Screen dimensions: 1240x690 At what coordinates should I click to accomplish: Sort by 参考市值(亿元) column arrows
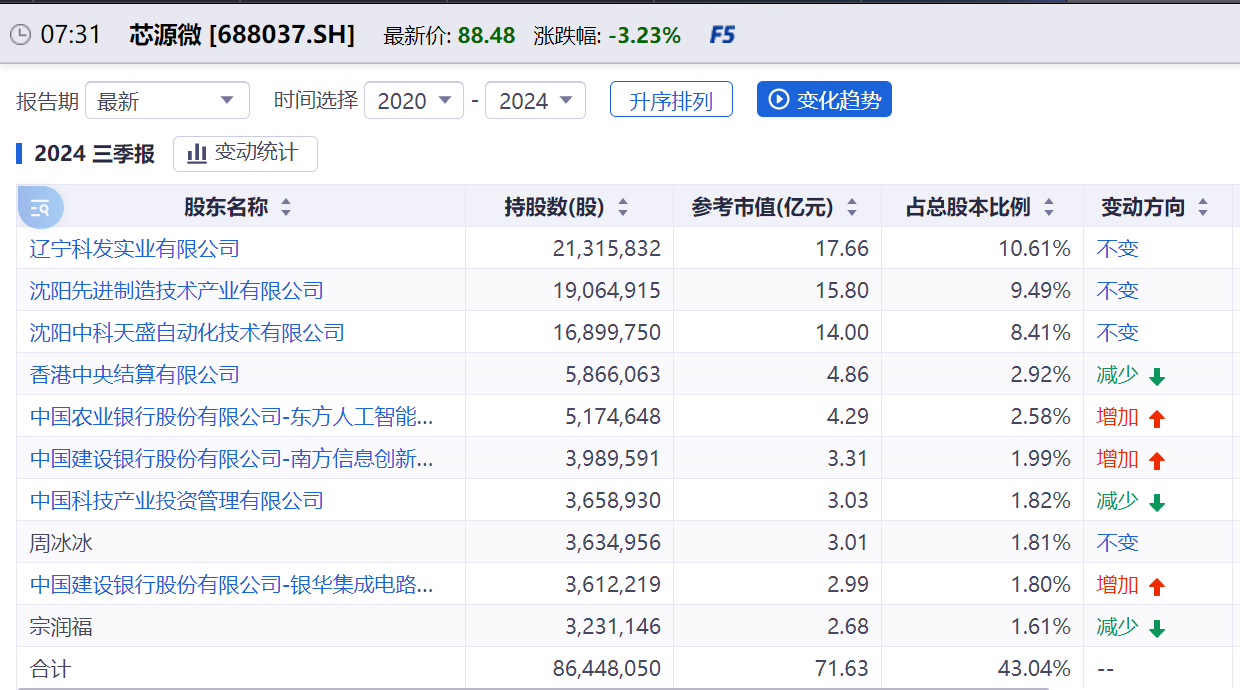click(852, 207)
